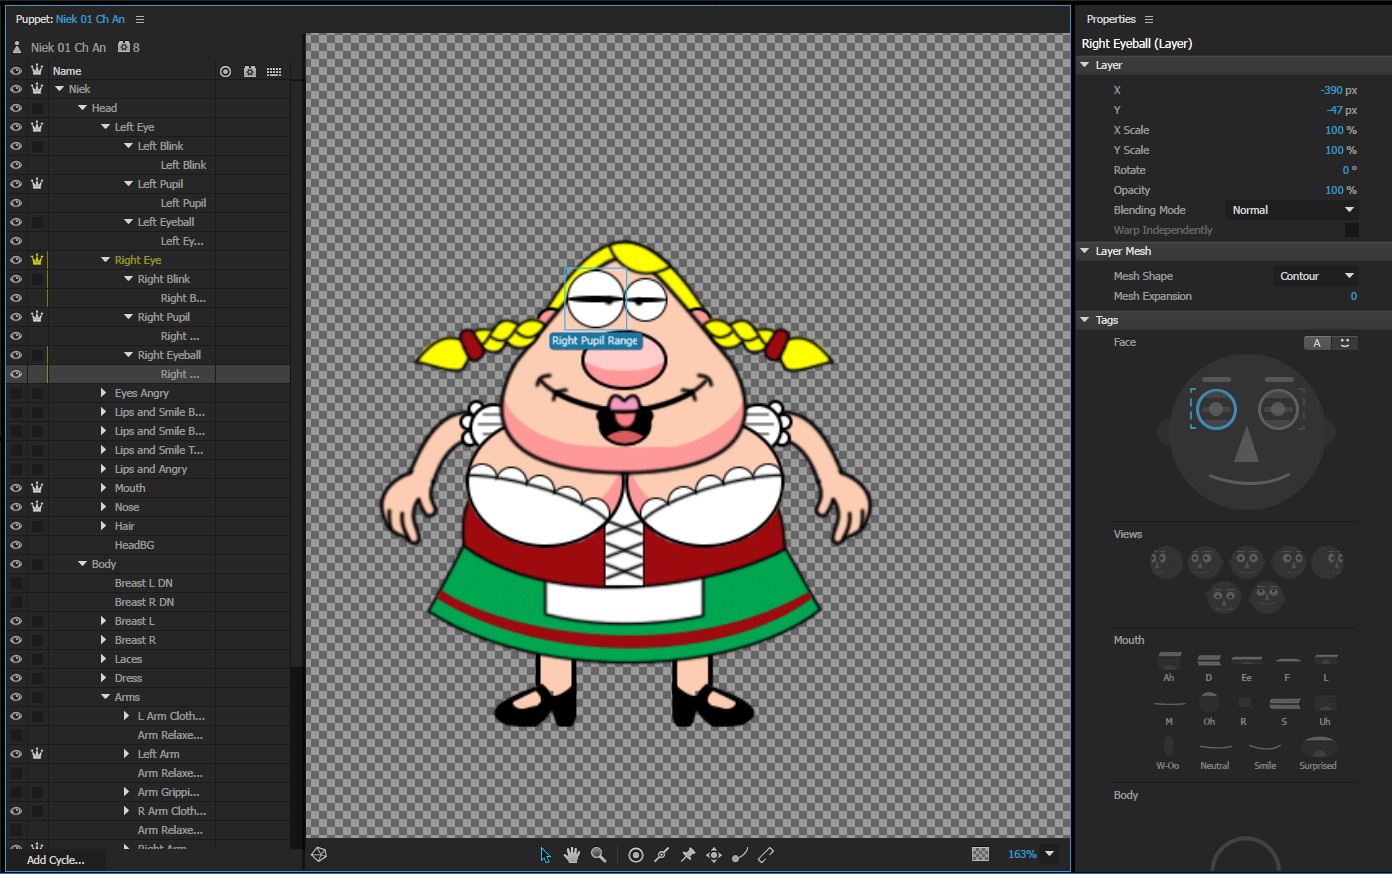
Task: Hide the HeadBG layer
Action: pos(16,545)
